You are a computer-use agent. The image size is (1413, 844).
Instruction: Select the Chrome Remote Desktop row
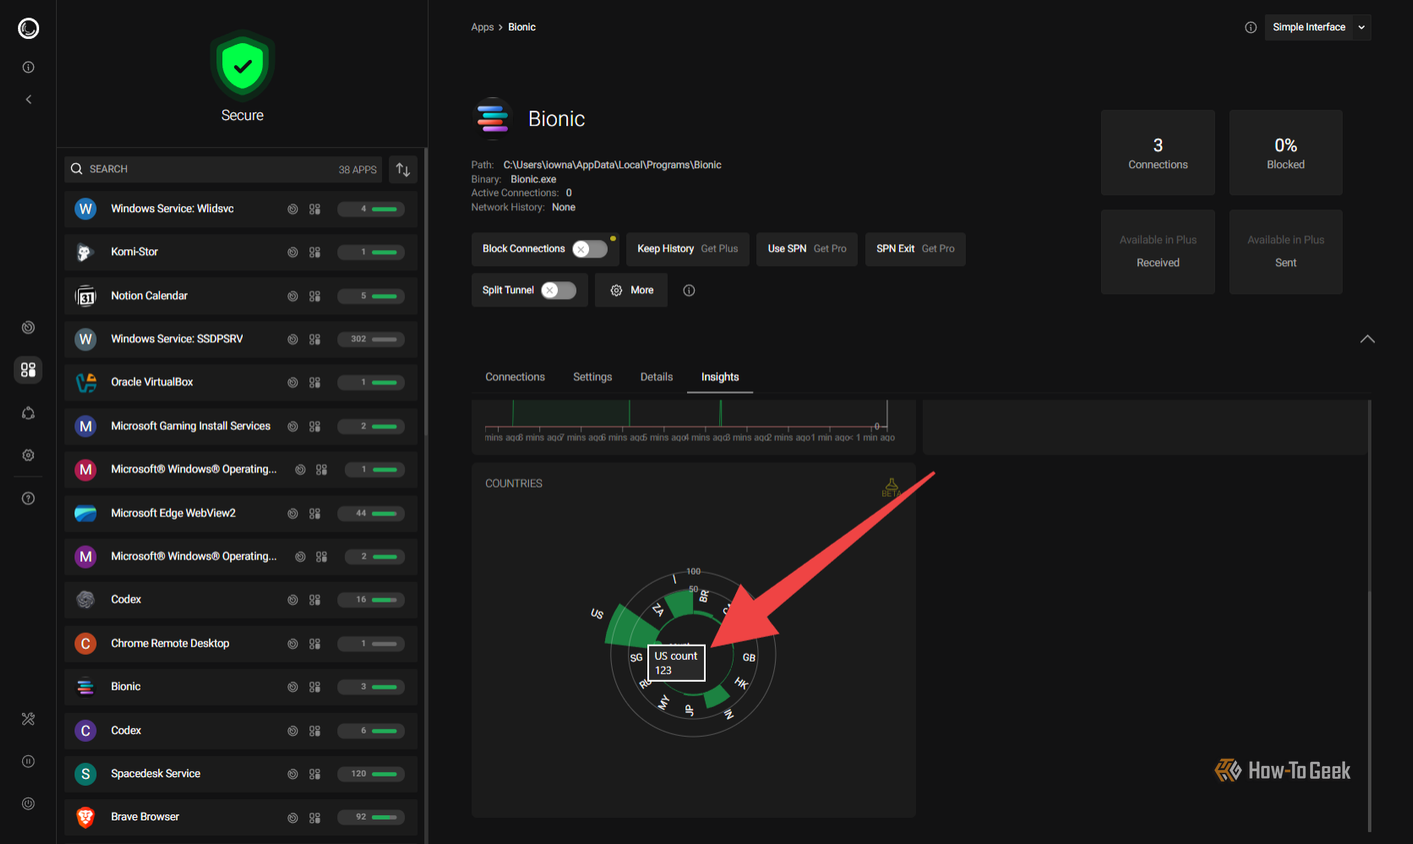(241, 644)
